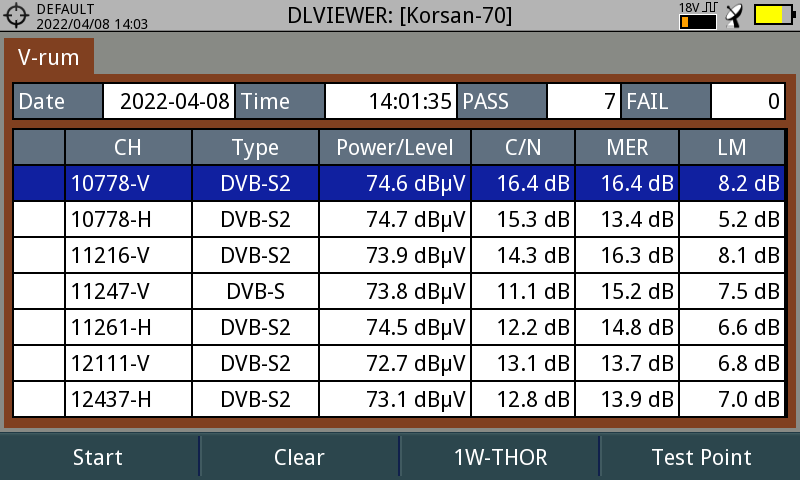
Task: Click the 8.1 dB LM cell
Action: 732,255
